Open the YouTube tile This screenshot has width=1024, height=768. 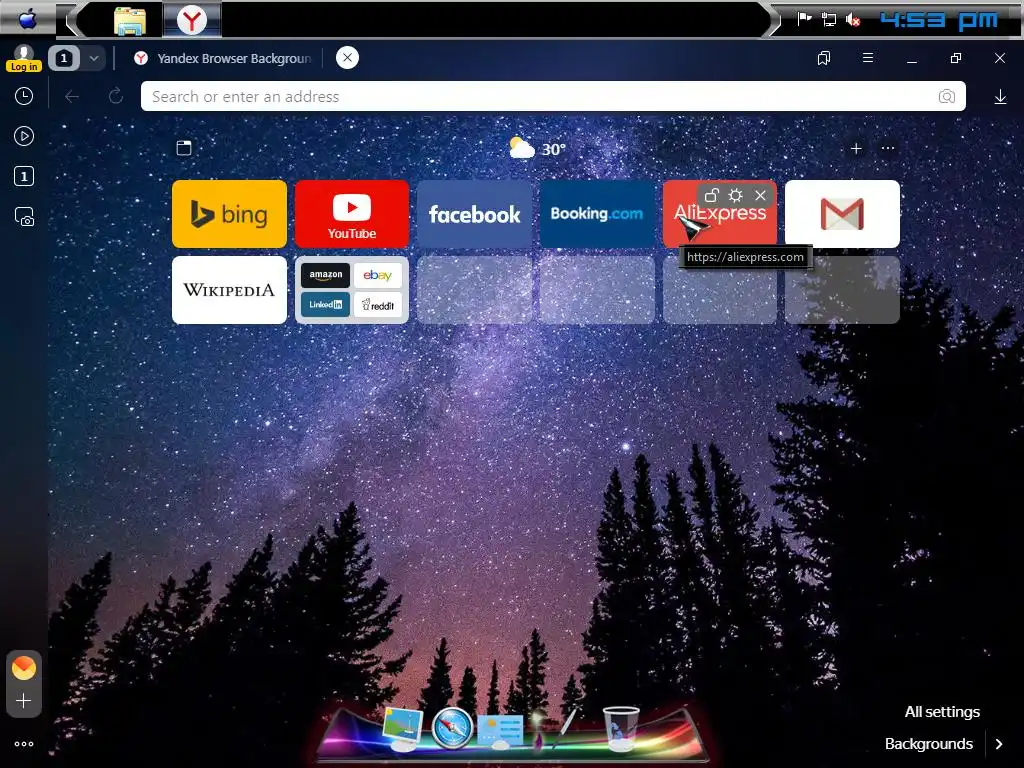tap(352, 214)
